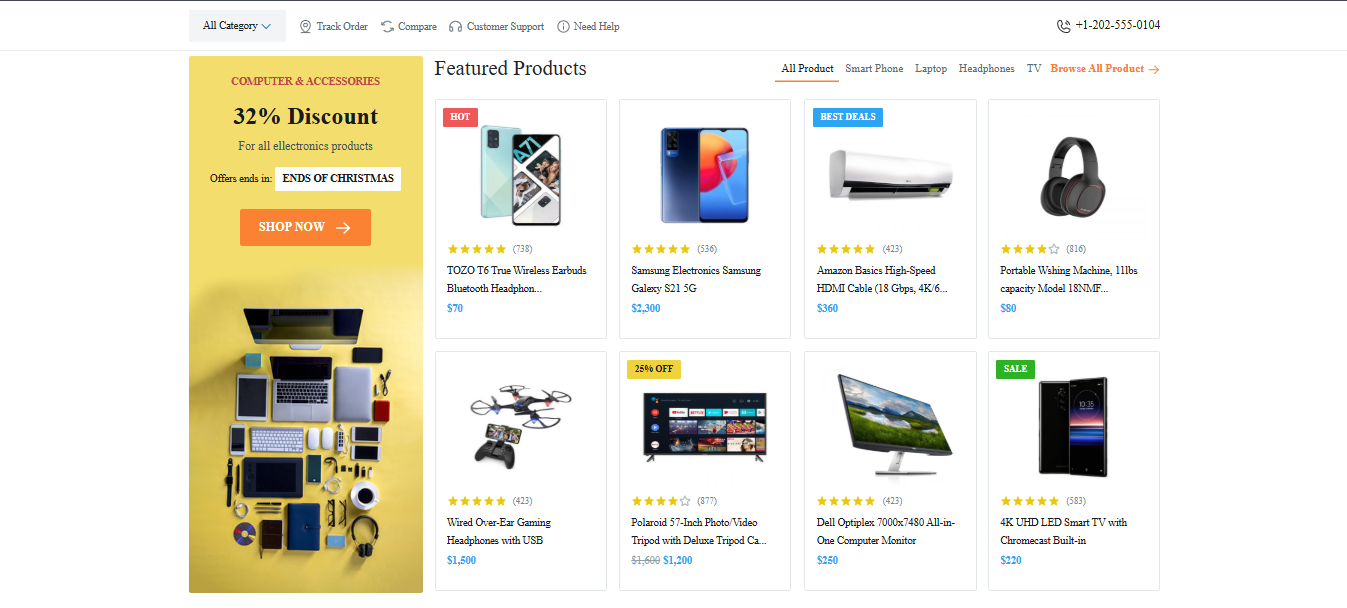Viewport: 1347px width, 608px height.
Task: Open the Samsung Galaxy S21 5G product title
Action: tap(696, 279)
